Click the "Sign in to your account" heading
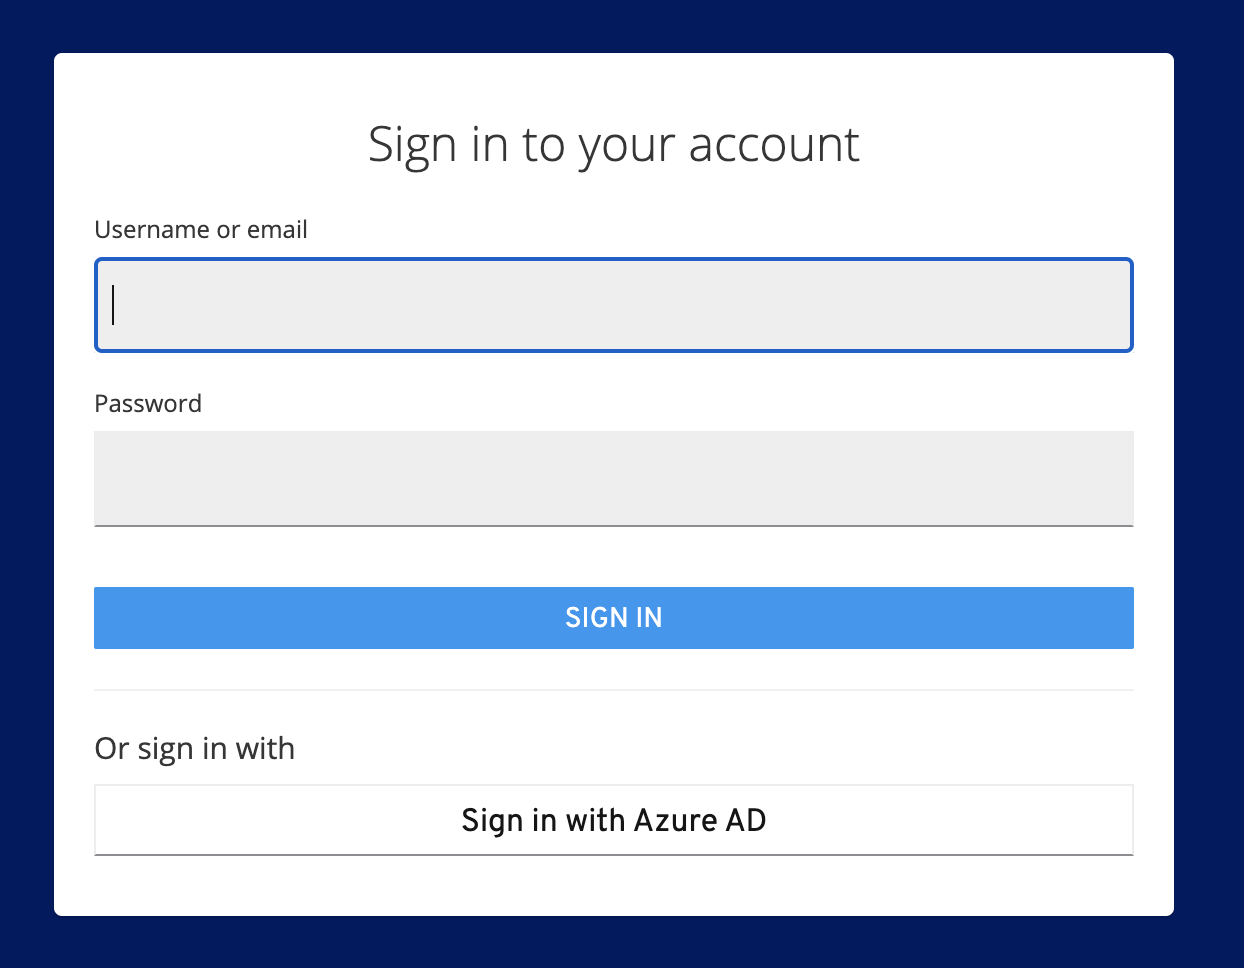The height and width of the screenshot is (968, 1244). click(x=613, y=145)
